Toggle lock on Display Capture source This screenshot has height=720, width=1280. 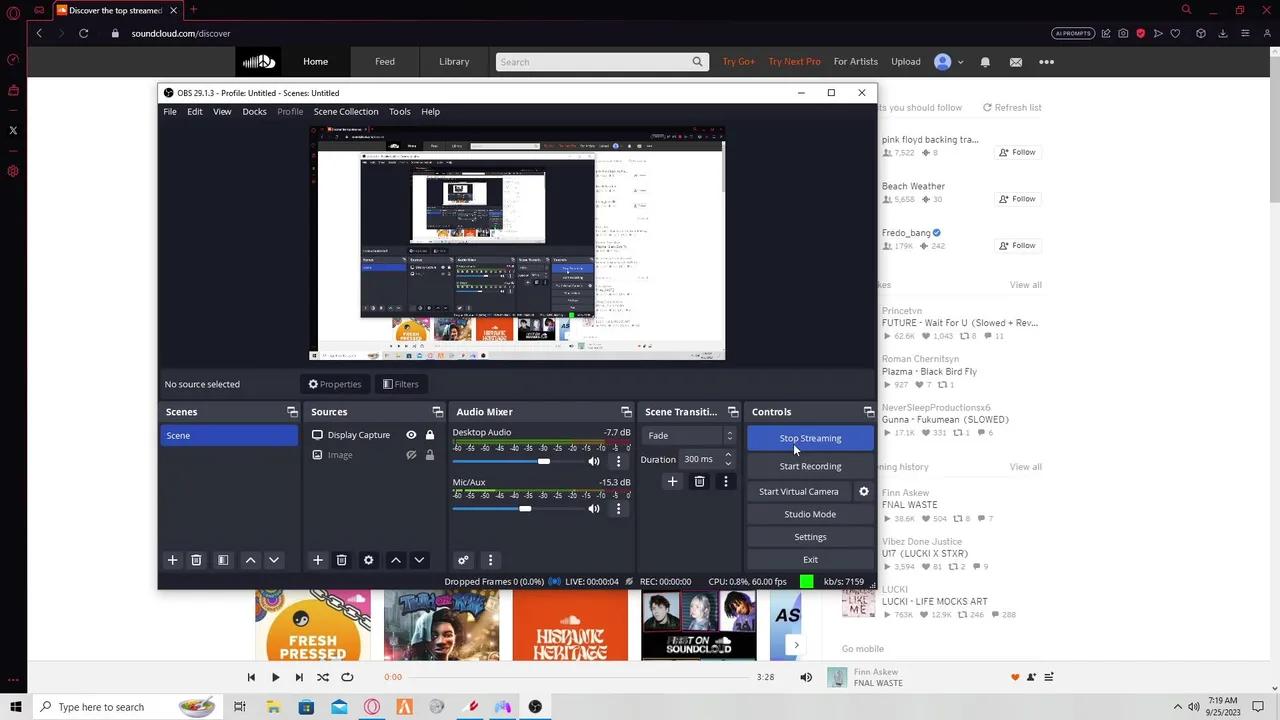pos(430,435)
